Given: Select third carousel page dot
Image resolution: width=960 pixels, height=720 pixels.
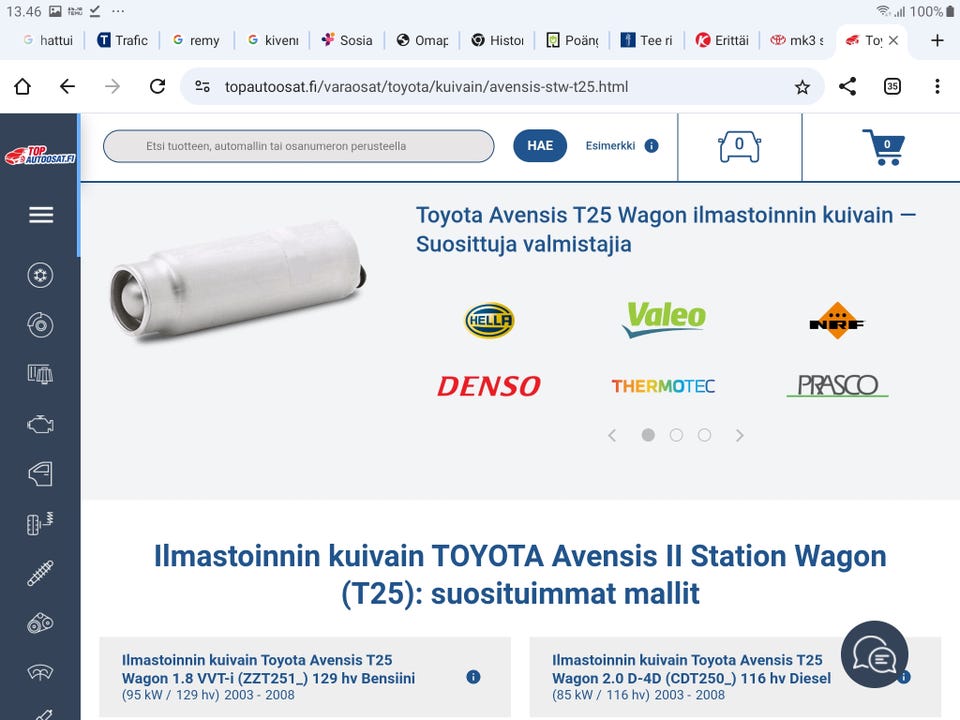Looking at the screenshot, I should 704,435.
